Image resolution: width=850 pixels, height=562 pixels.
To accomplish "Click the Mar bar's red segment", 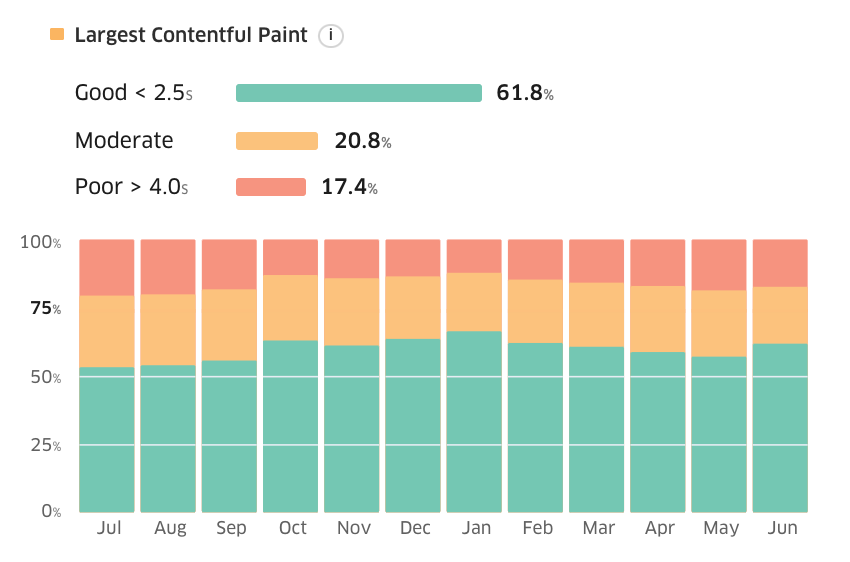I will 597,261.
